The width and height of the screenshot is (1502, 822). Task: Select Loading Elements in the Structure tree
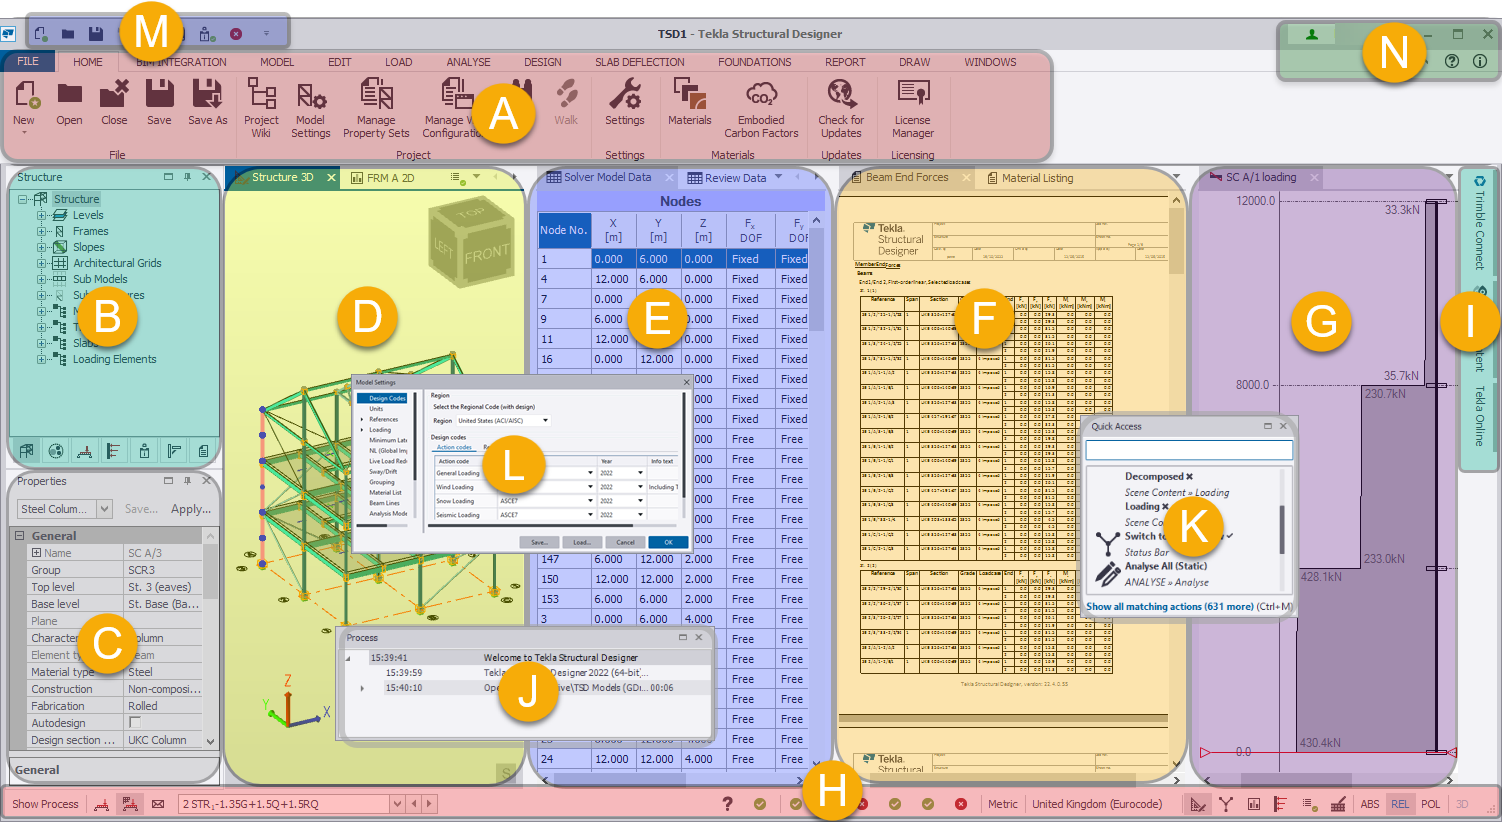point(114,359)
